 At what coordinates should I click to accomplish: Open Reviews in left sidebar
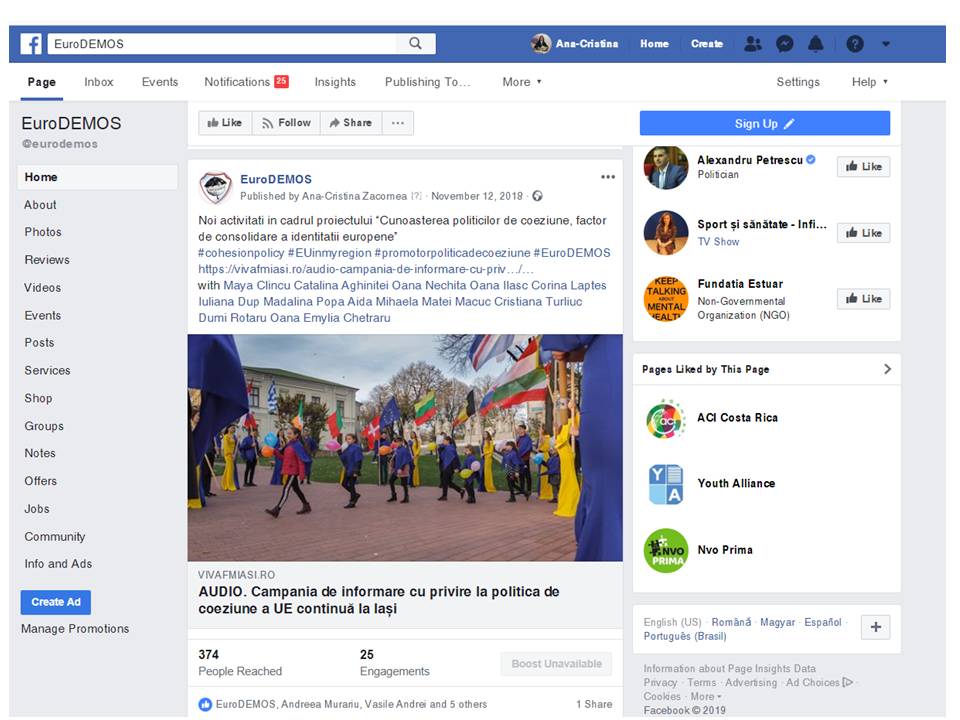[x=47, y=260]
